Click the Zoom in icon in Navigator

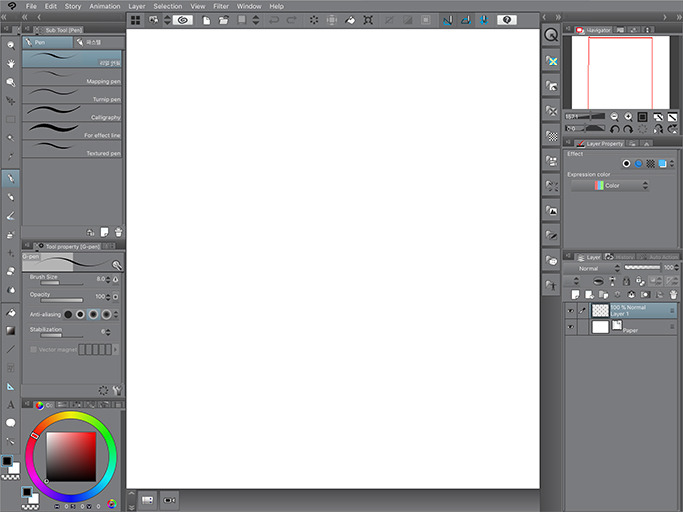(628, 117)
